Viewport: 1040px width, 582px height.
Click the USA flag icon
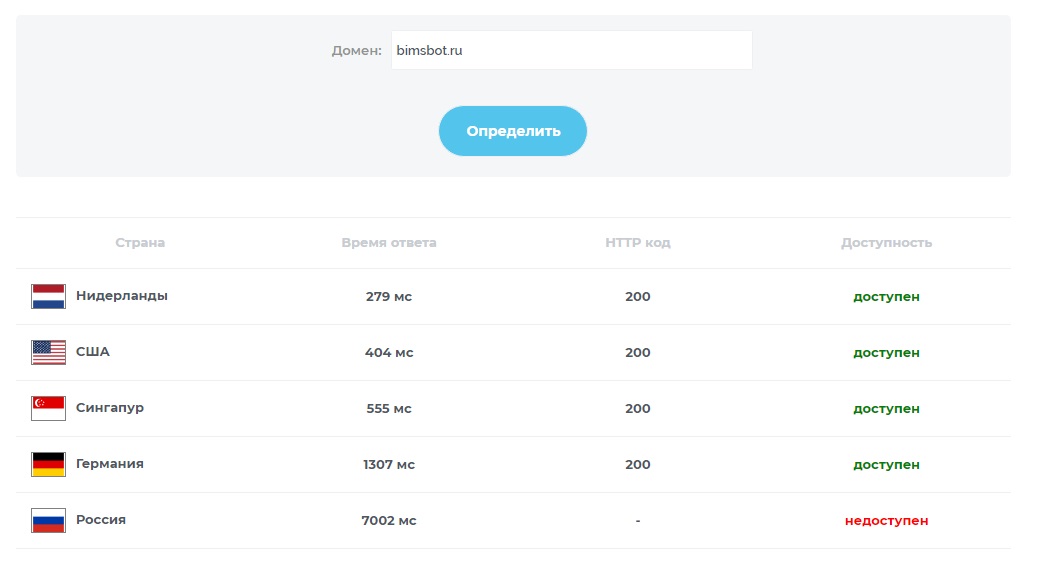point(48,352)
